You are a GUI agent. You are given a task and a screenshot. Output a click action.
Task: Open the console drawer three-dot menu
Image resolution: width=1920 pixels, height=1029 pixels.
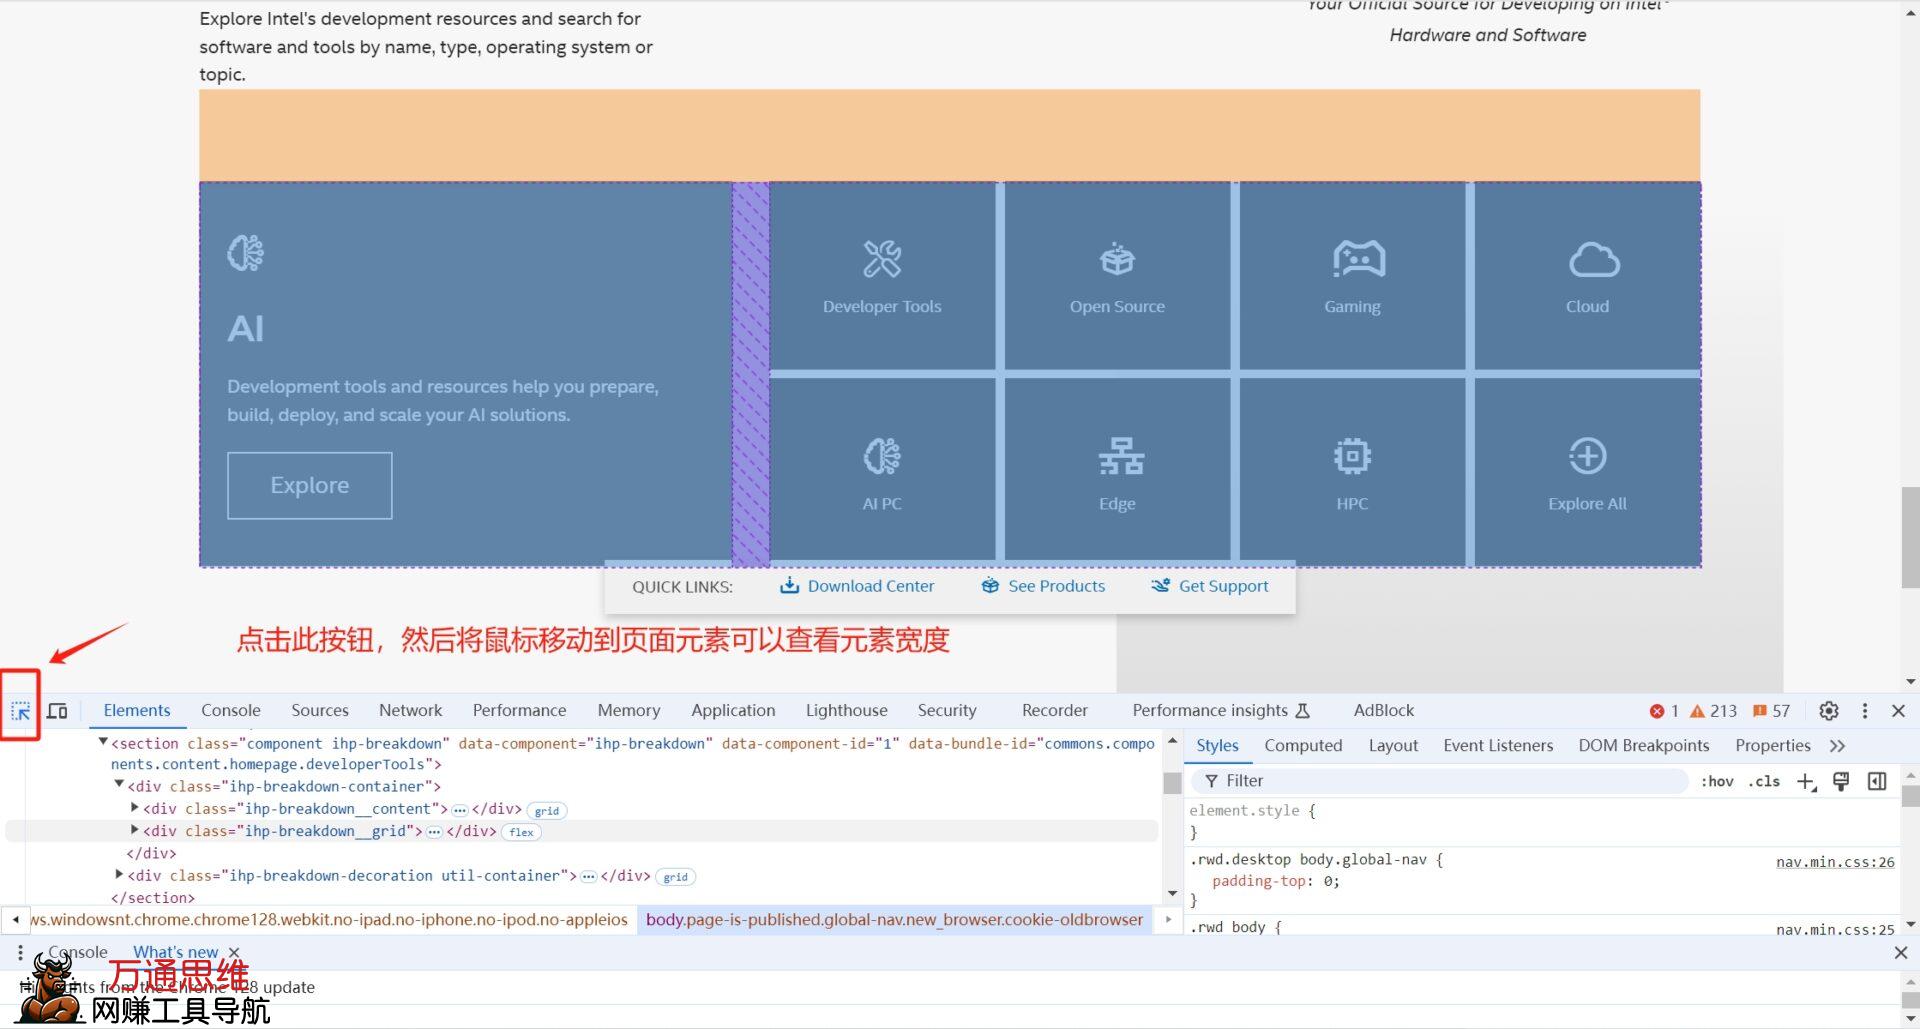tap(19, 952)
